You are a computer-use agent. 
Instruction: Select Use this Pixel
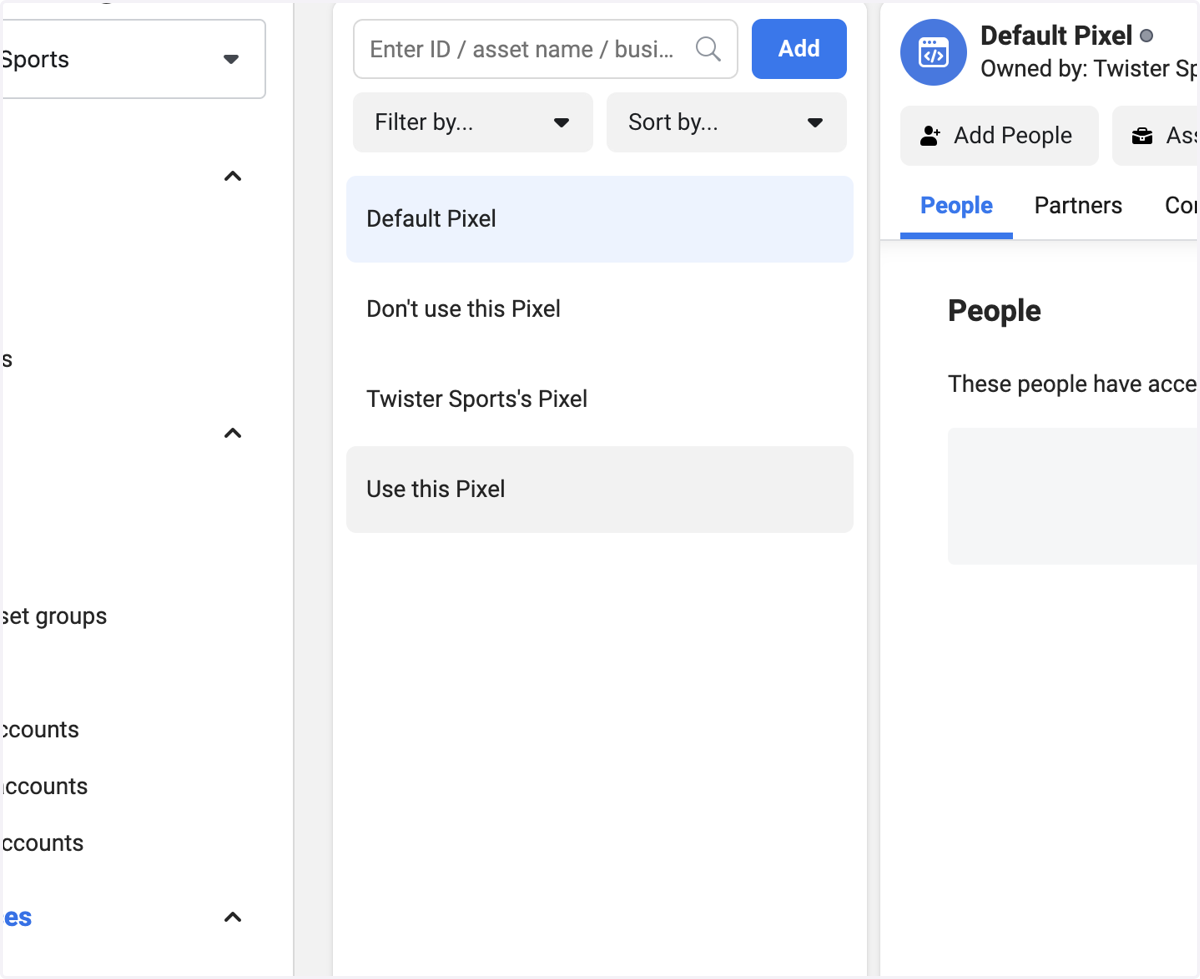point(600,489)
